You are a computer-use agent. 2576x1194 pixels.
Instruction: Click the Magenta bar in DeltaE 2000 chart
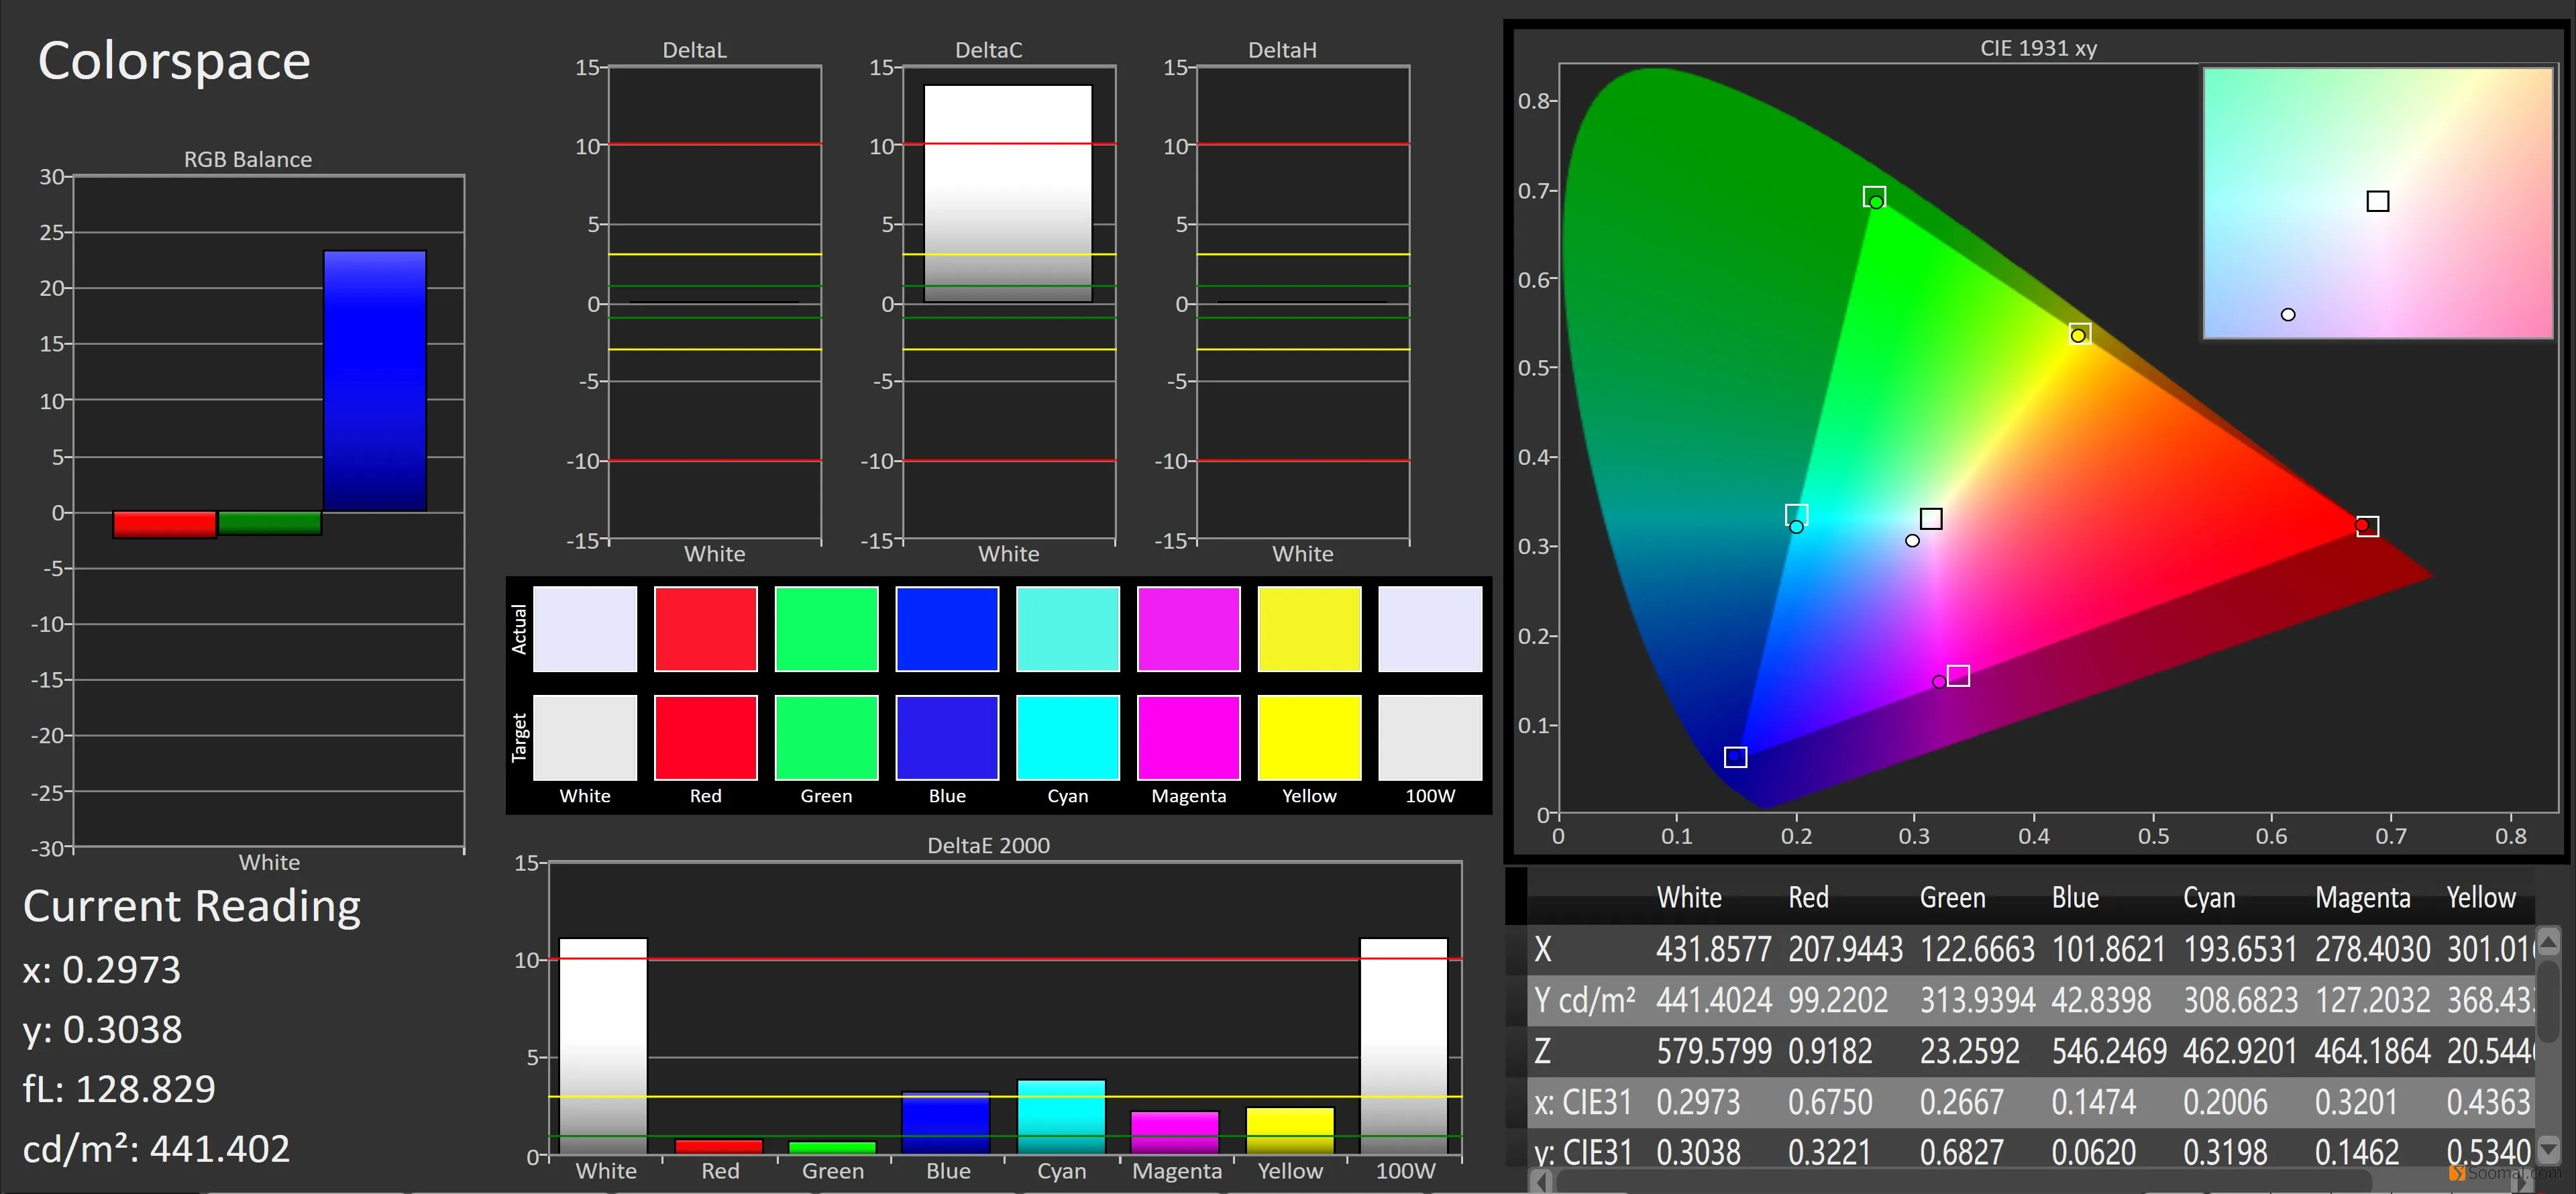(x=1175, y=1133)
